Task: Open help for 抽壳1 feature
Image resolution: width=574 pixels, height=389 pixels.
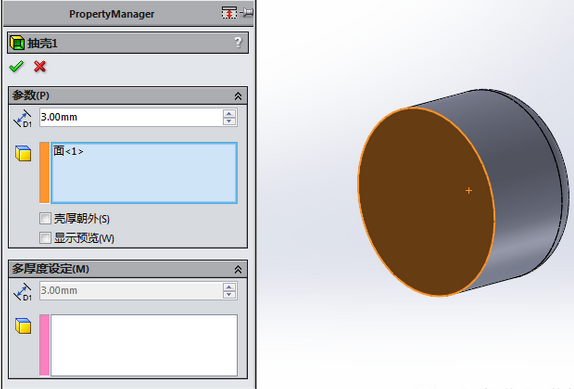Action: click(x=238, y=42)
